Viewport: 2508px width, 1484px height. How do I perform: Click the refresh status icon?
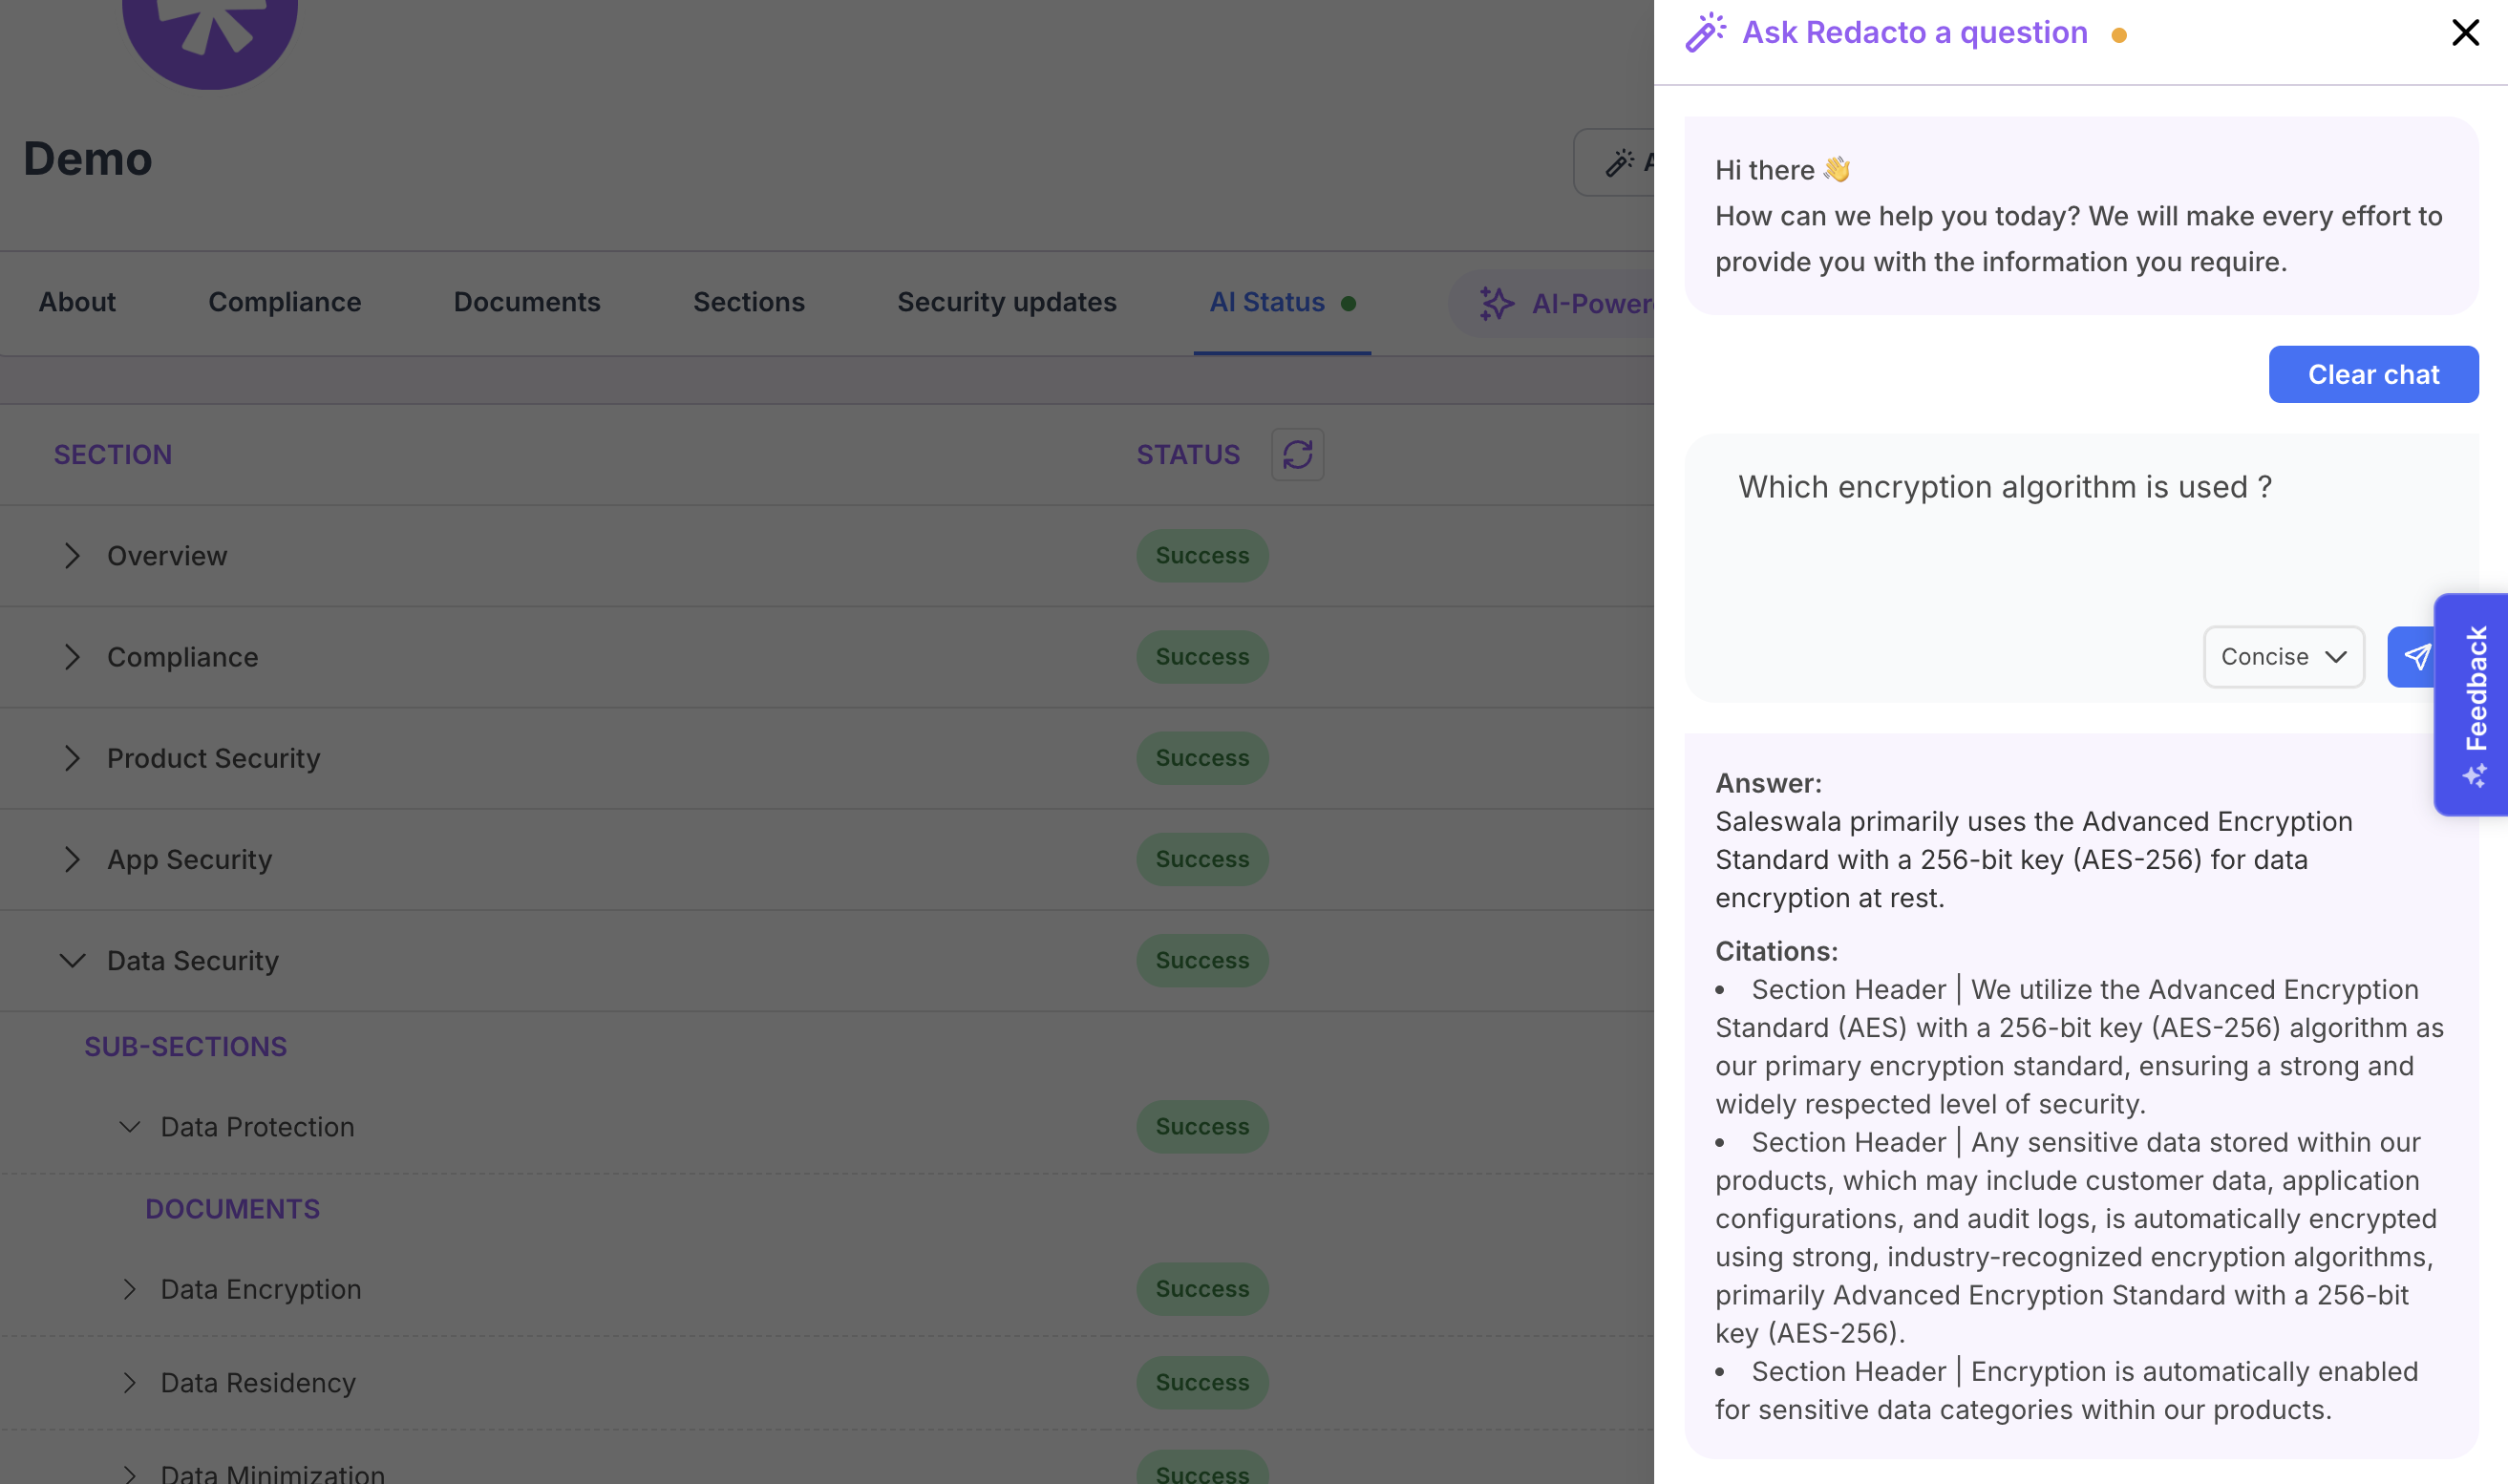point(1297,455)
